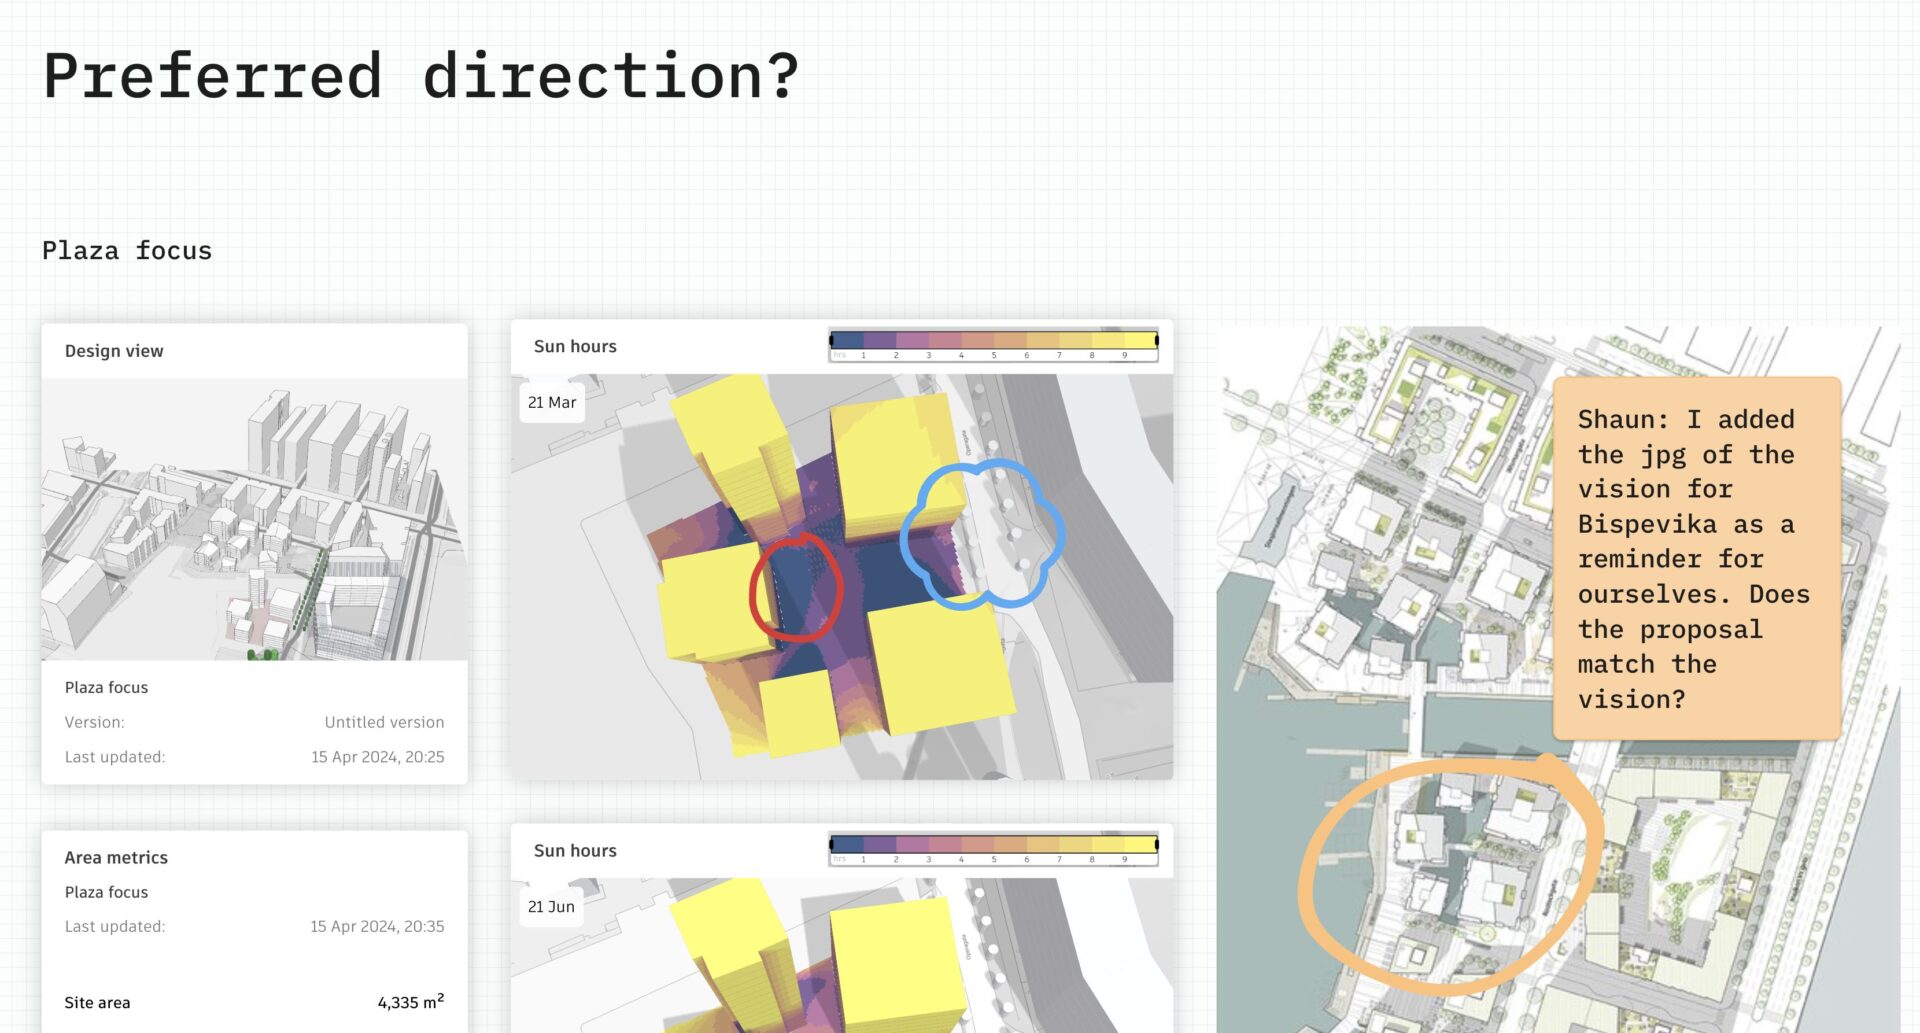The height and width of the screenshot is (1033, 1920).
Task: Select the color ramp in the Sun hours legend
Action: (995, 340)
